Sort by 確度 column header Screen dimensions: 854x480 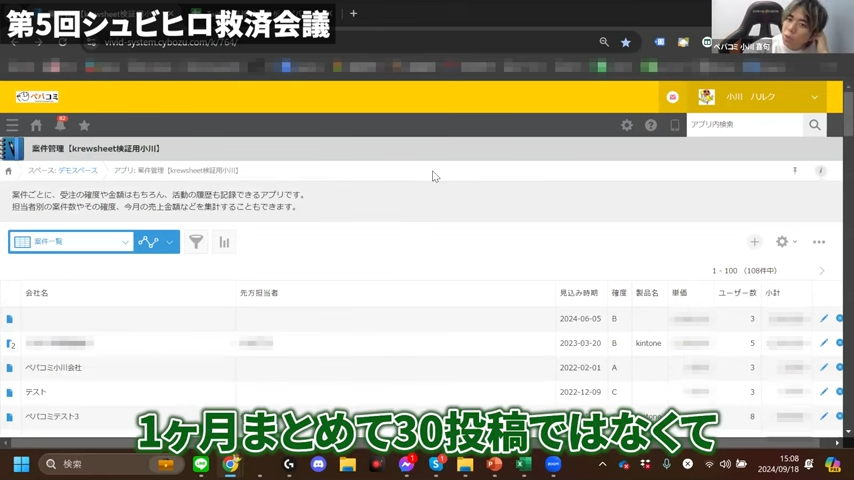(619, 293)
